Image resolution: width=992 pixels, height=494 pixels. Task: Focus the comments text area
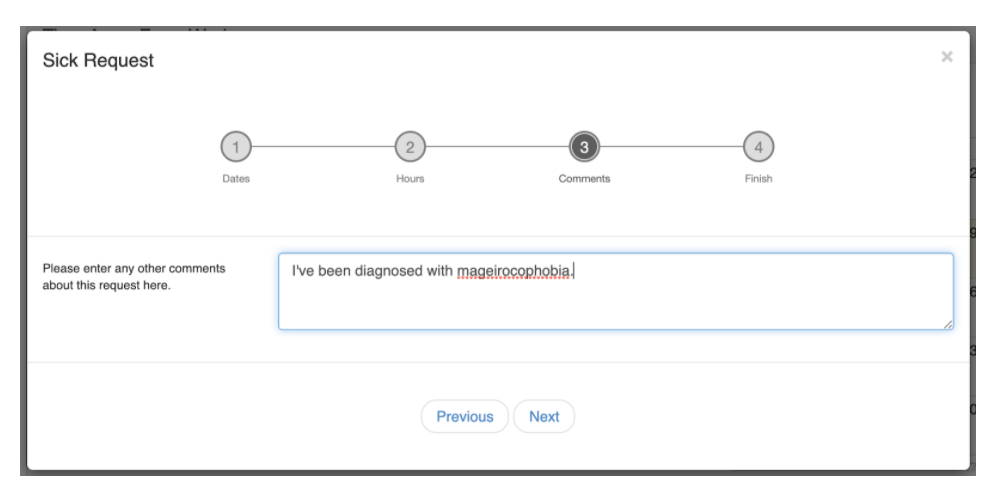pyautogui.click(x=615, y=300)
